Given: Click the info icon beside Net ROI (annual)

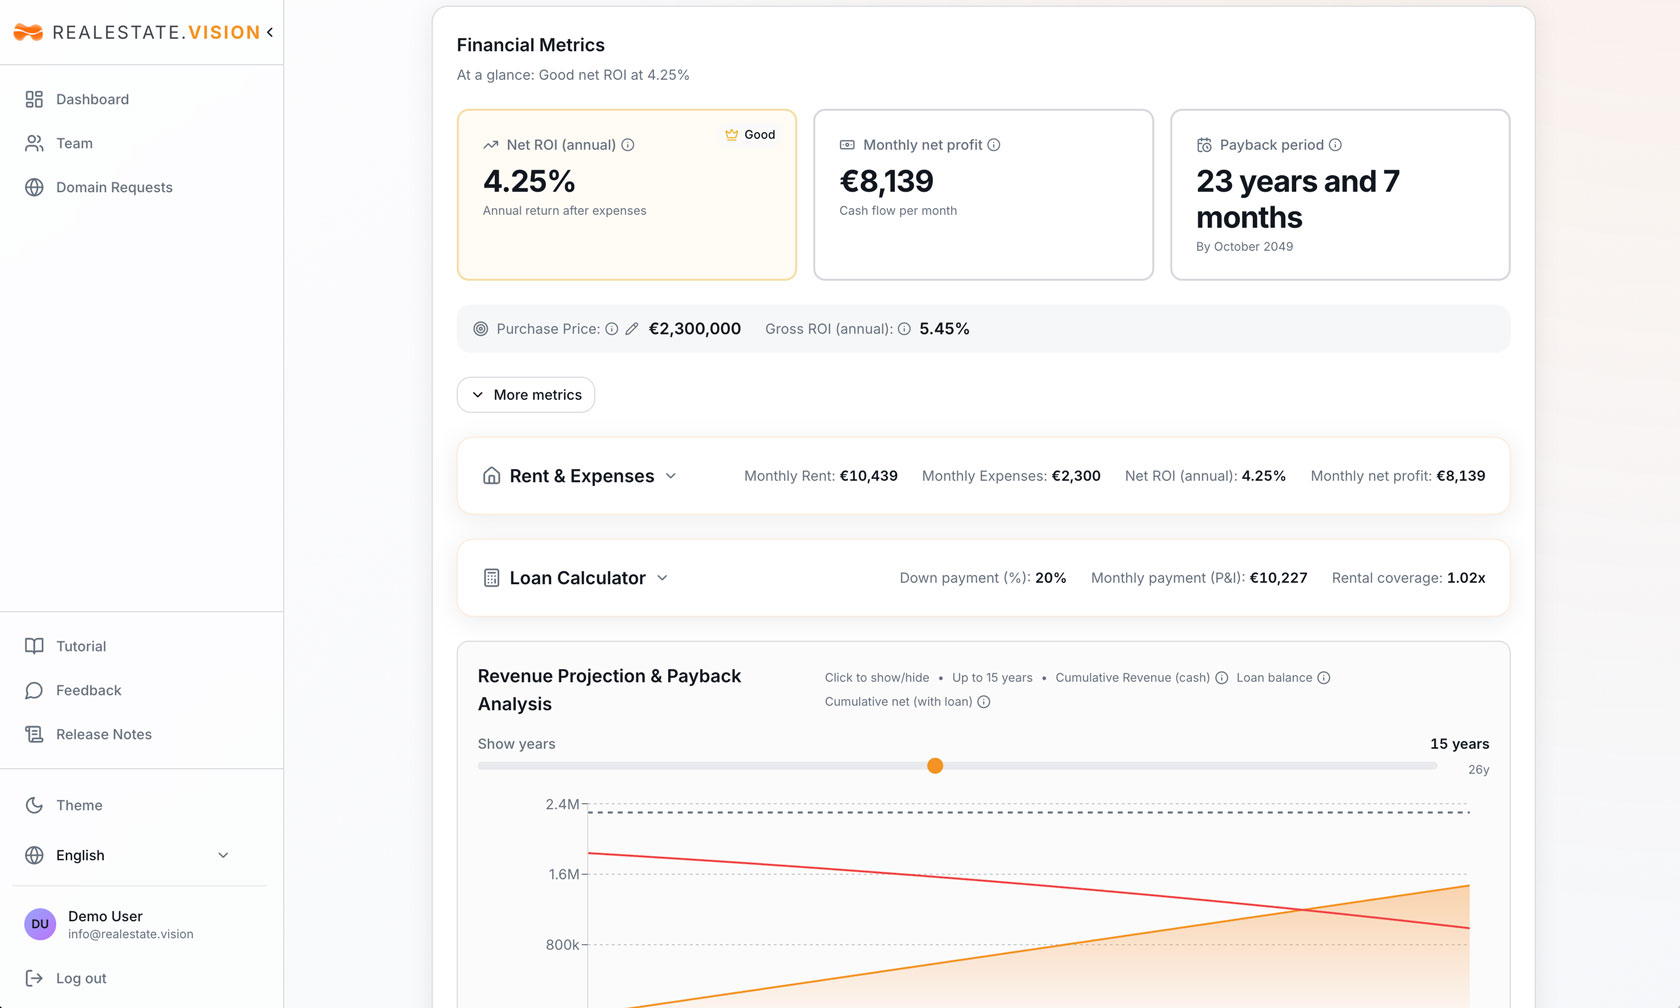Looking at the screenshot, I should point(628,144).
